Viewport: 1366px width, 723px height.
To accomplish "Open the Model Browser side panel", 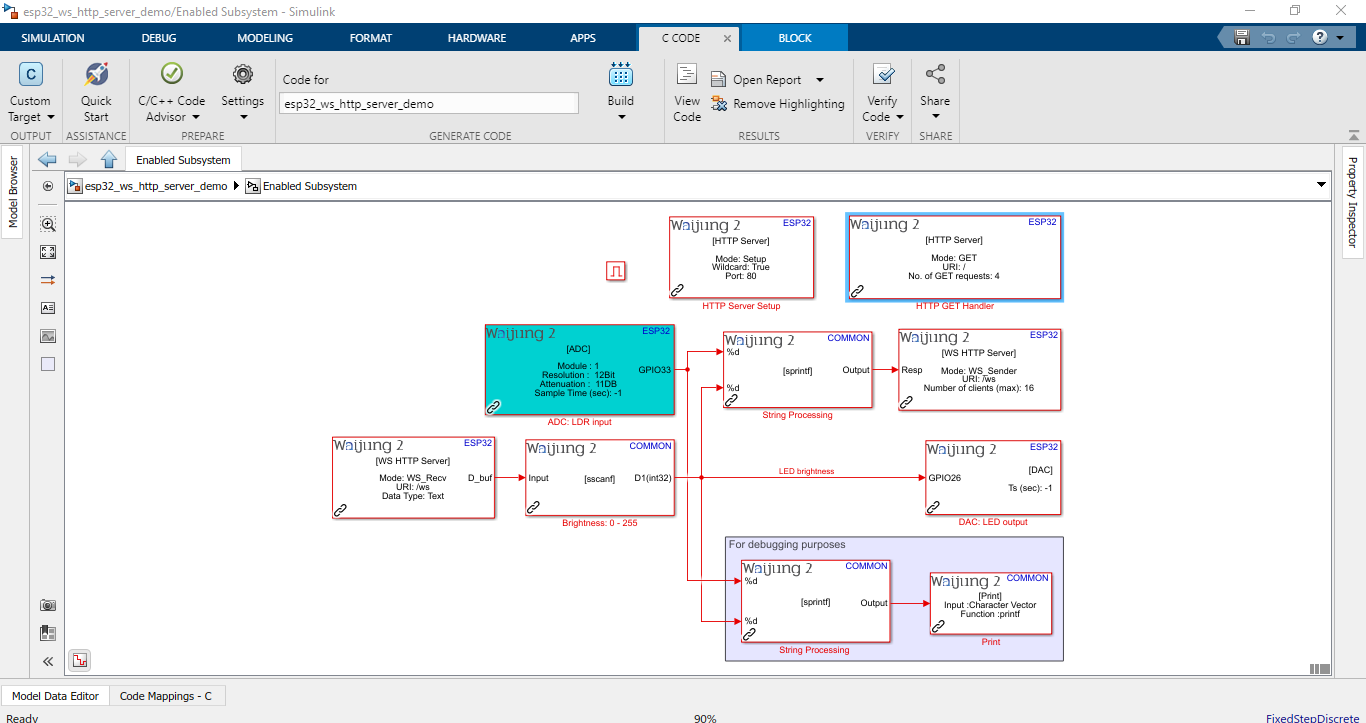I will pos(13,192).
